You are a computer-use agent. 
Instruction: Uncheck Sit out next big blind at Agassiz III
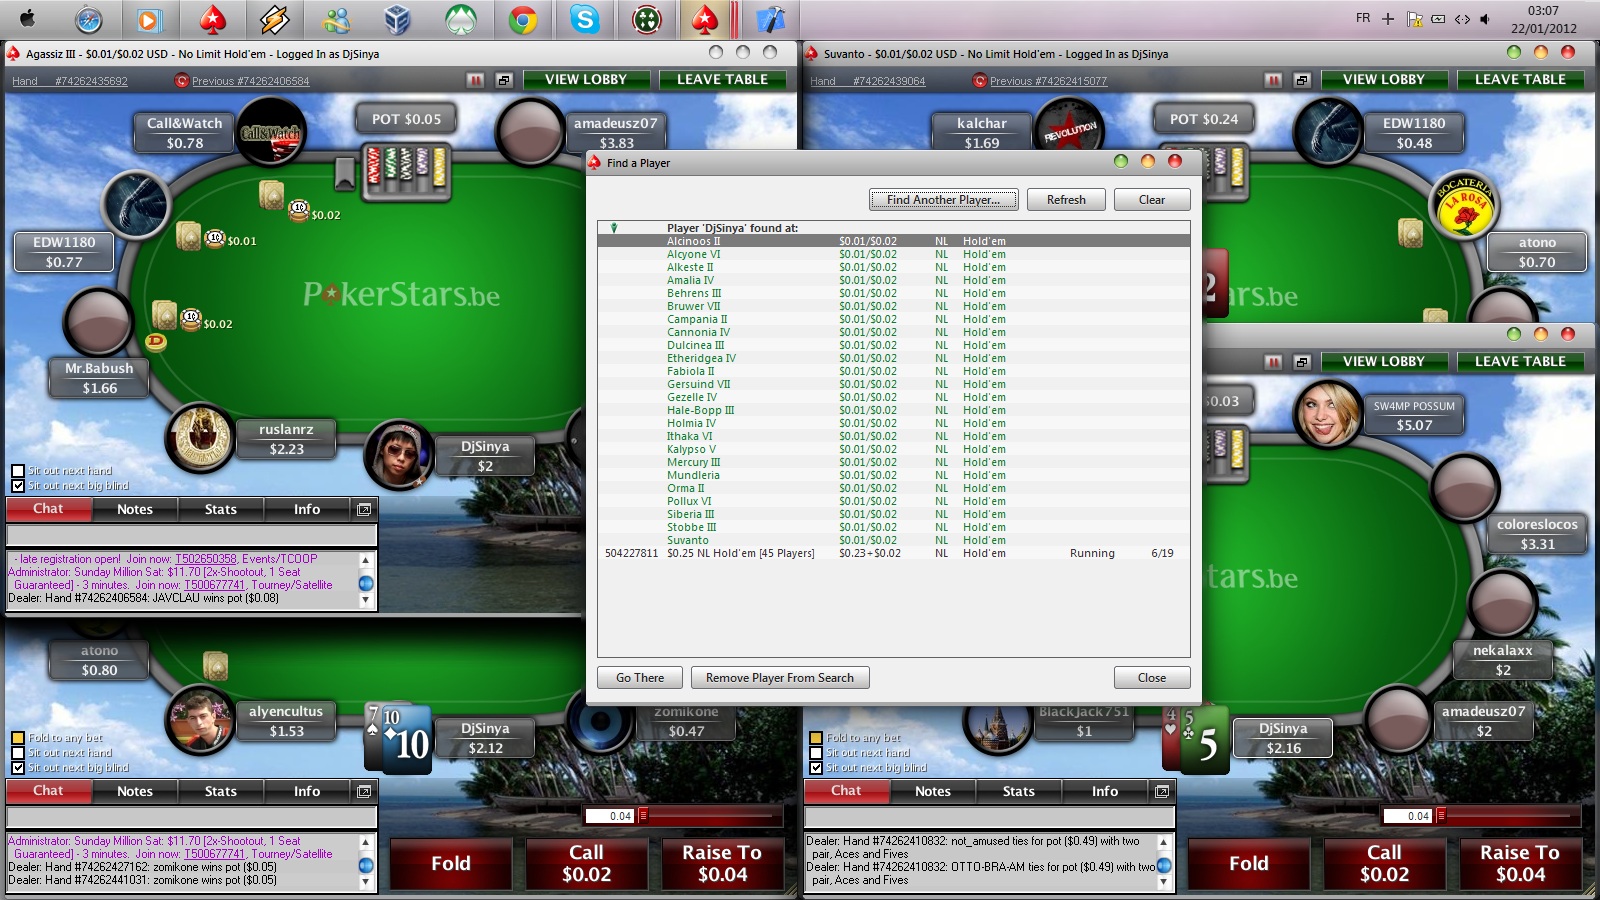click(x=18, y=486)
